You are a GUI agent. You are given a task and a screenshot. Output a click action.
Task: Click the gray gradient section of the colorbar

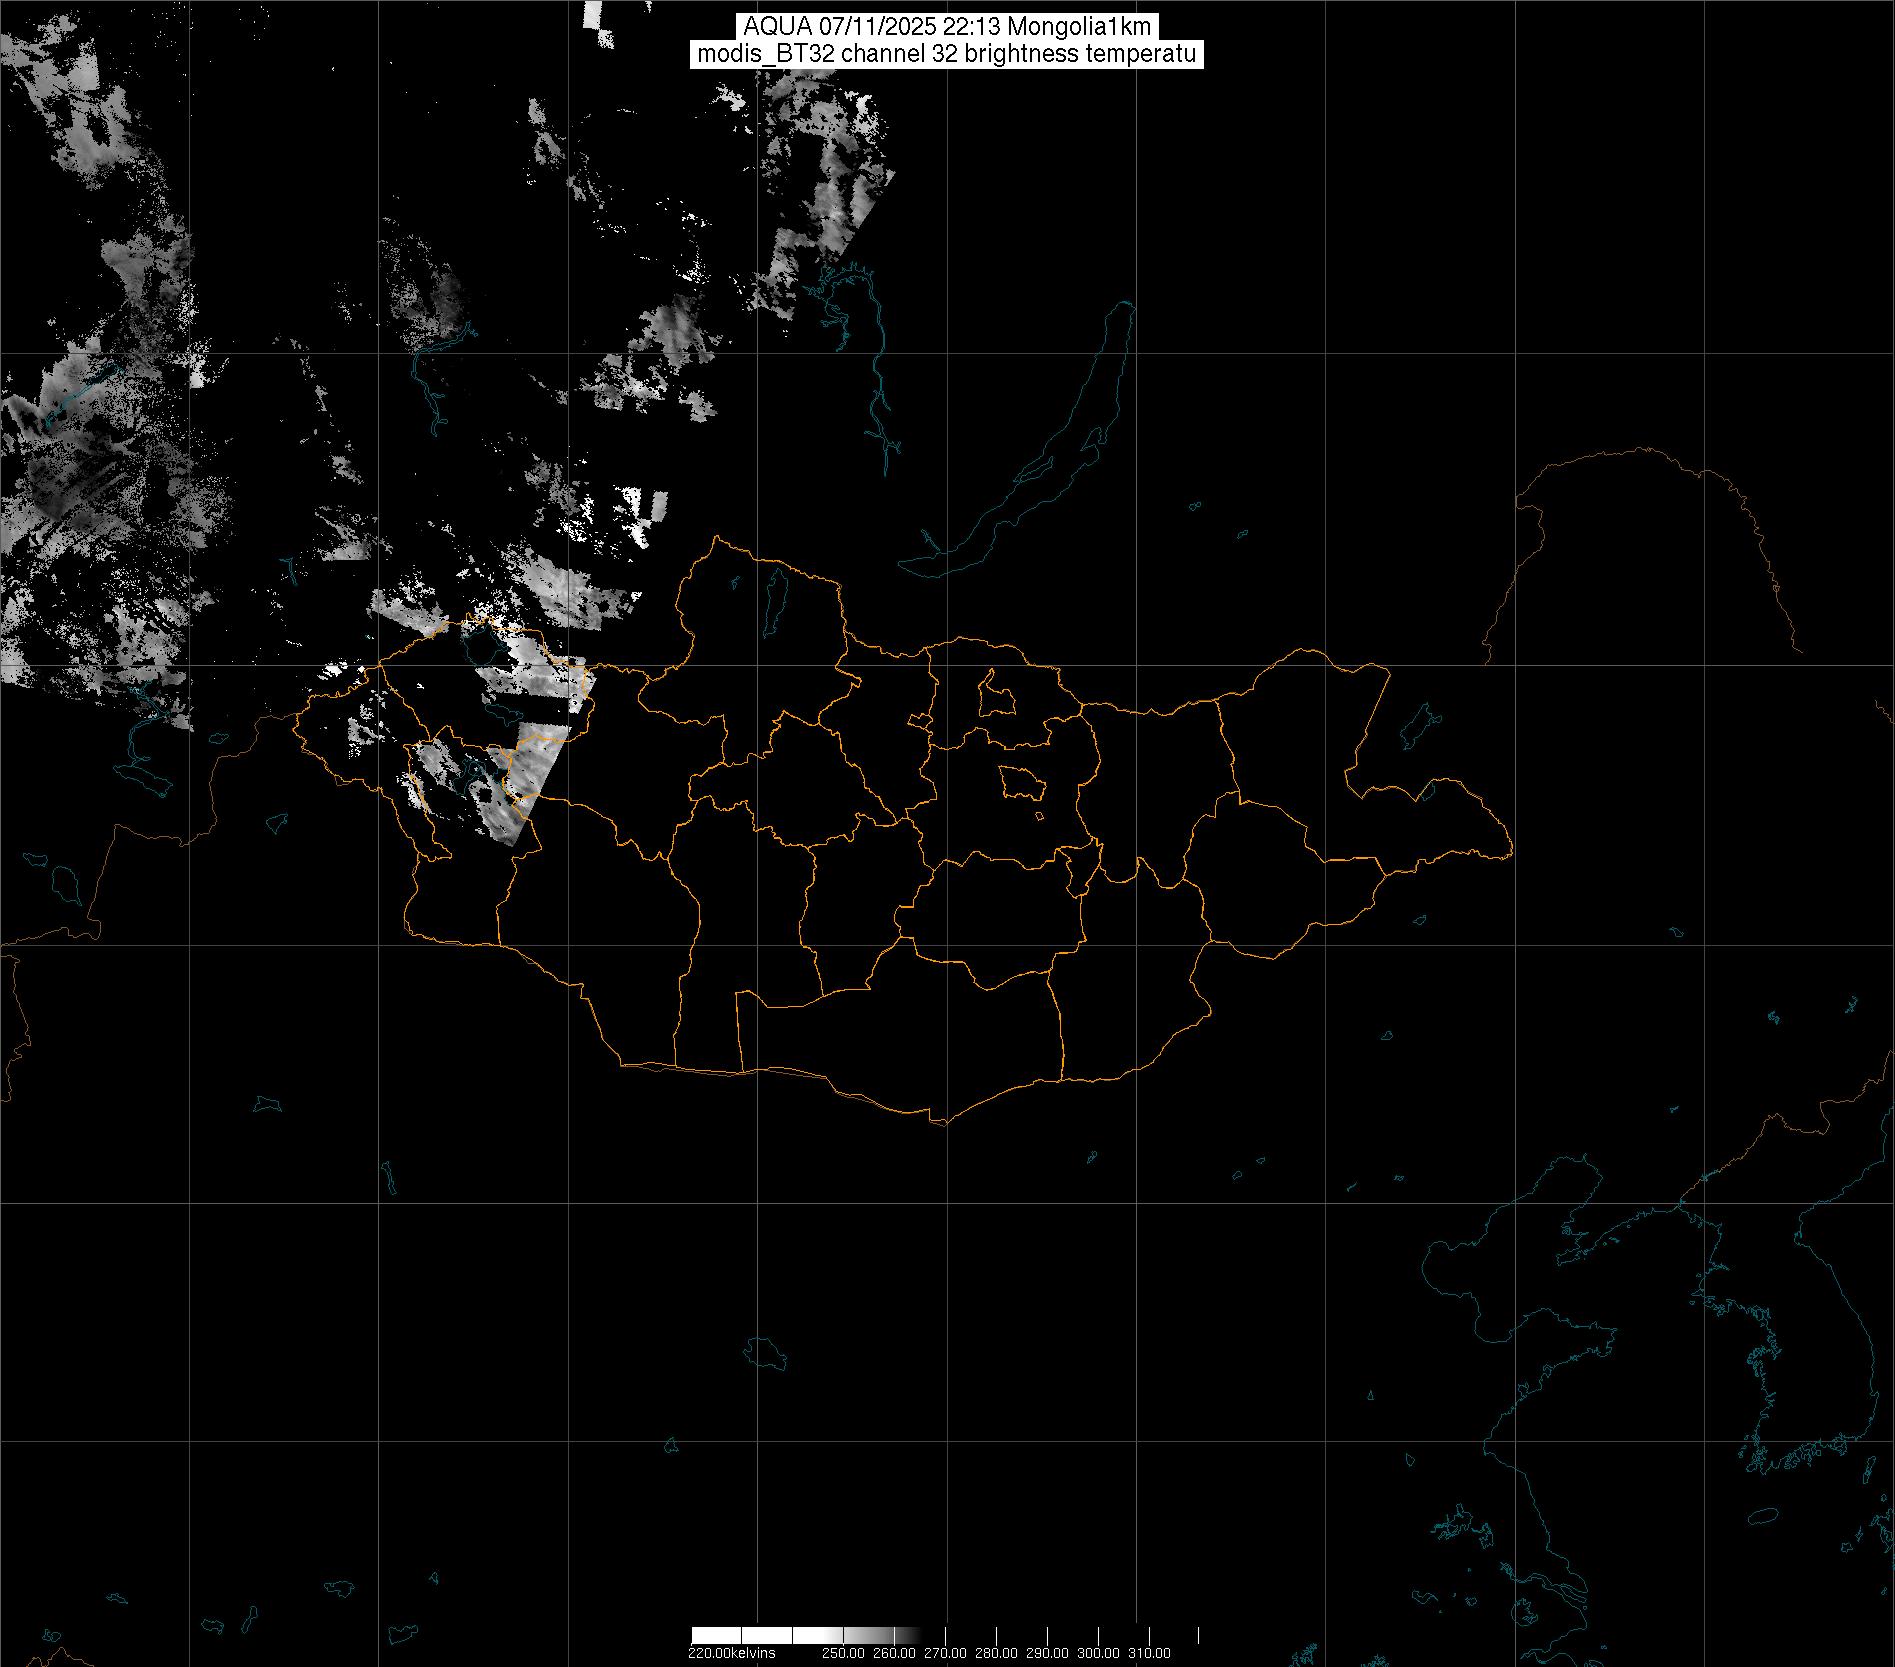[880, 1636]
